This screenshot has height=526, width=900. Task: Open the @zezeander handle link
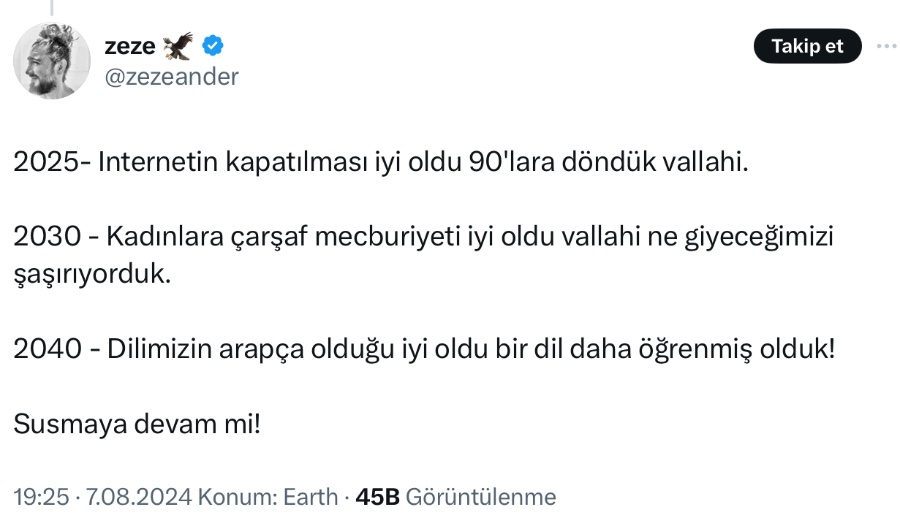pos(171,77)
